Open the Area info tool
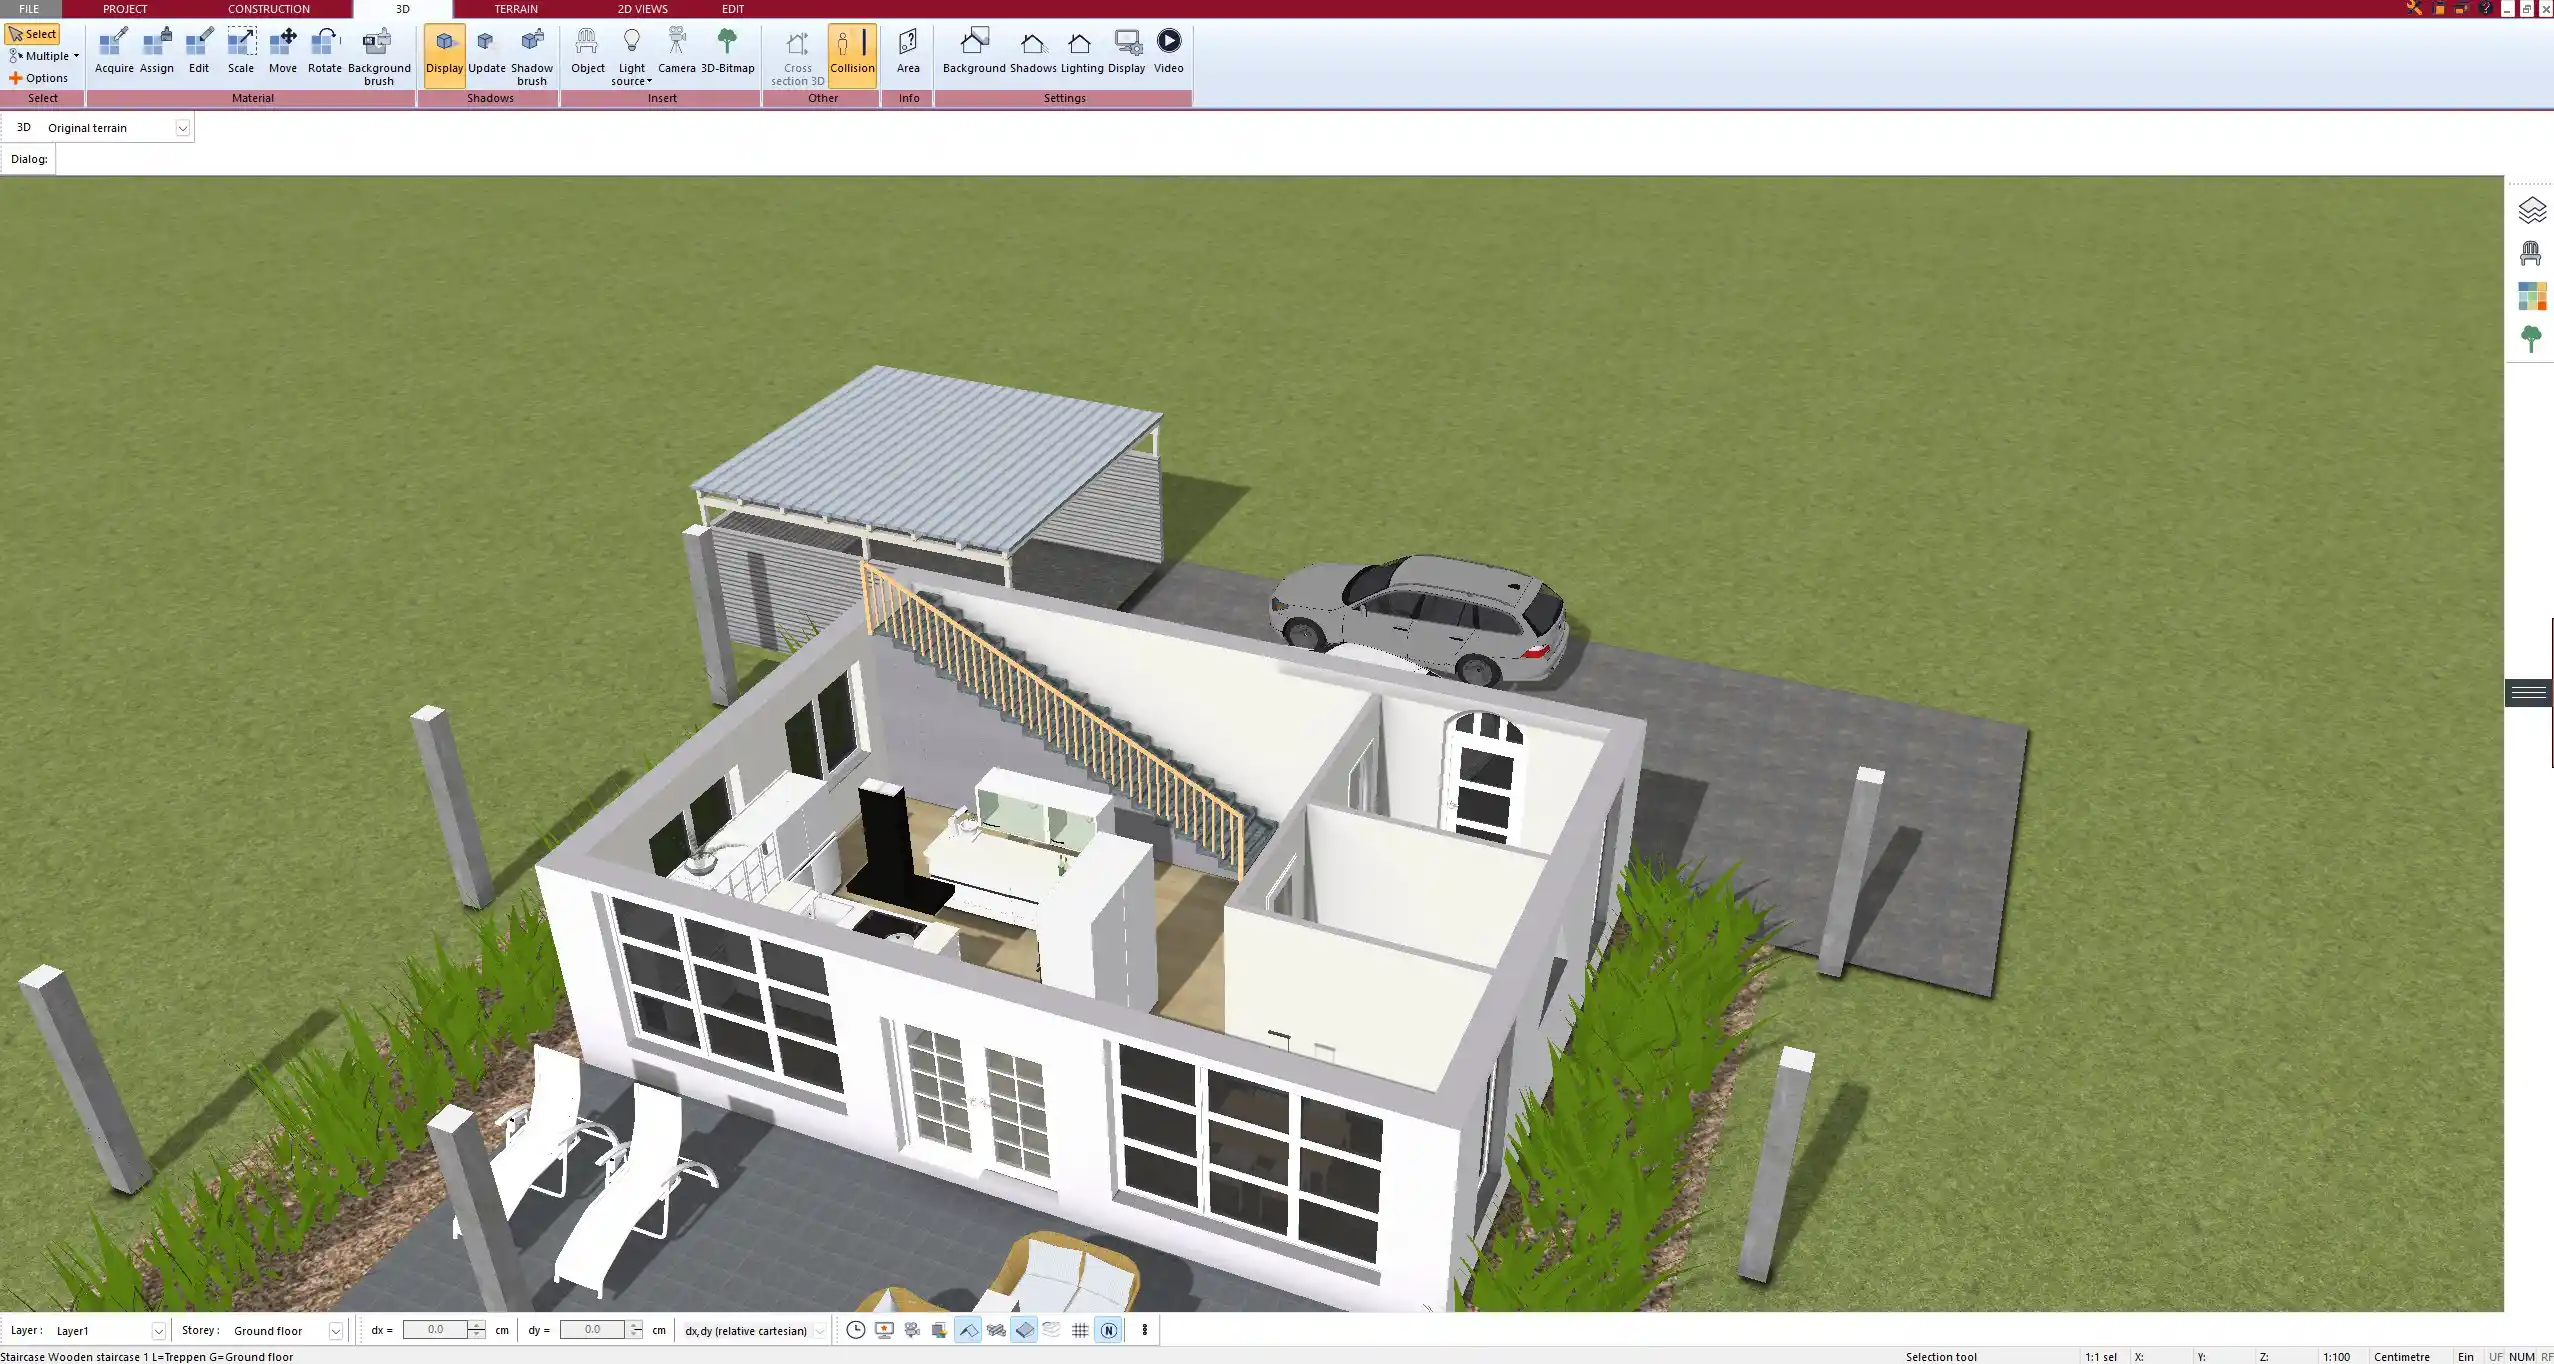This screenshot has height=1364, width=2554. (x=908, y=51)
